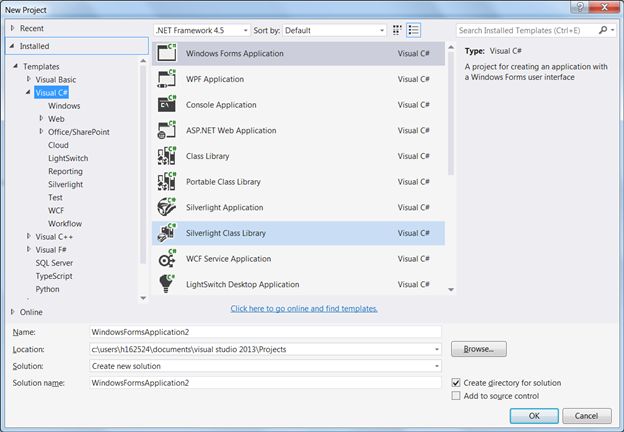Click the template list vertical scrollbar thumb
624x432 pixels.
451,113
